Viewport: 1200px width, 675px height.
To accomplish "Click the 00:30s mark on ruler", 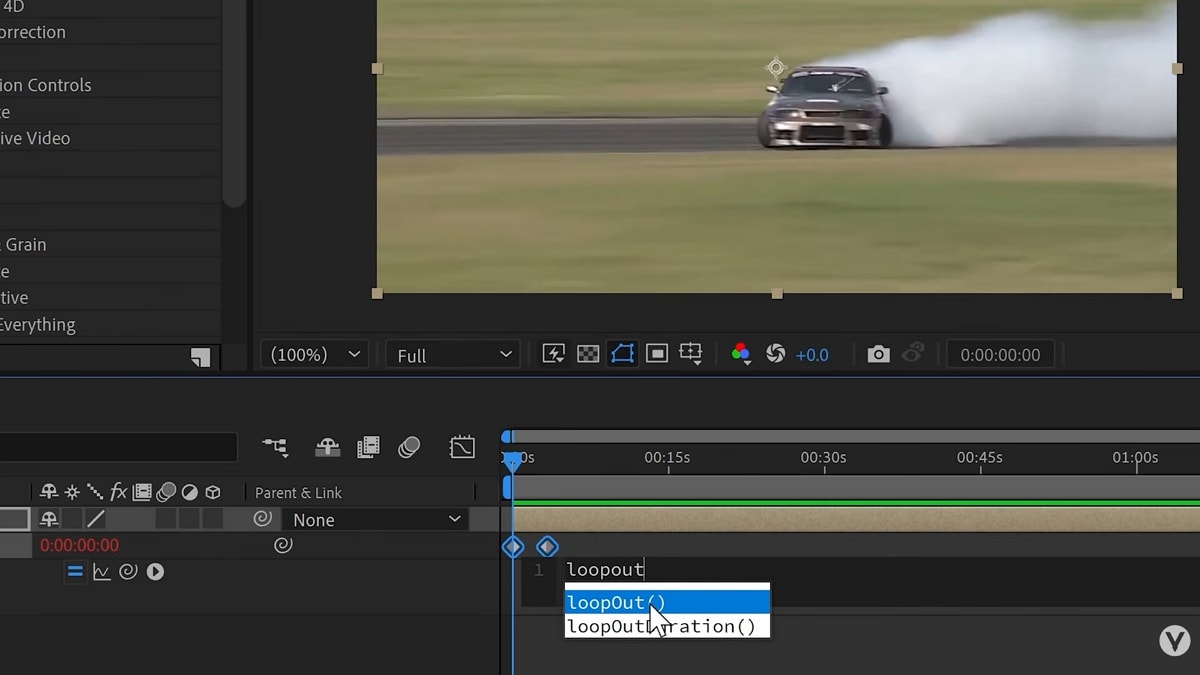I will pyautogui.click(x=823, y=457).
